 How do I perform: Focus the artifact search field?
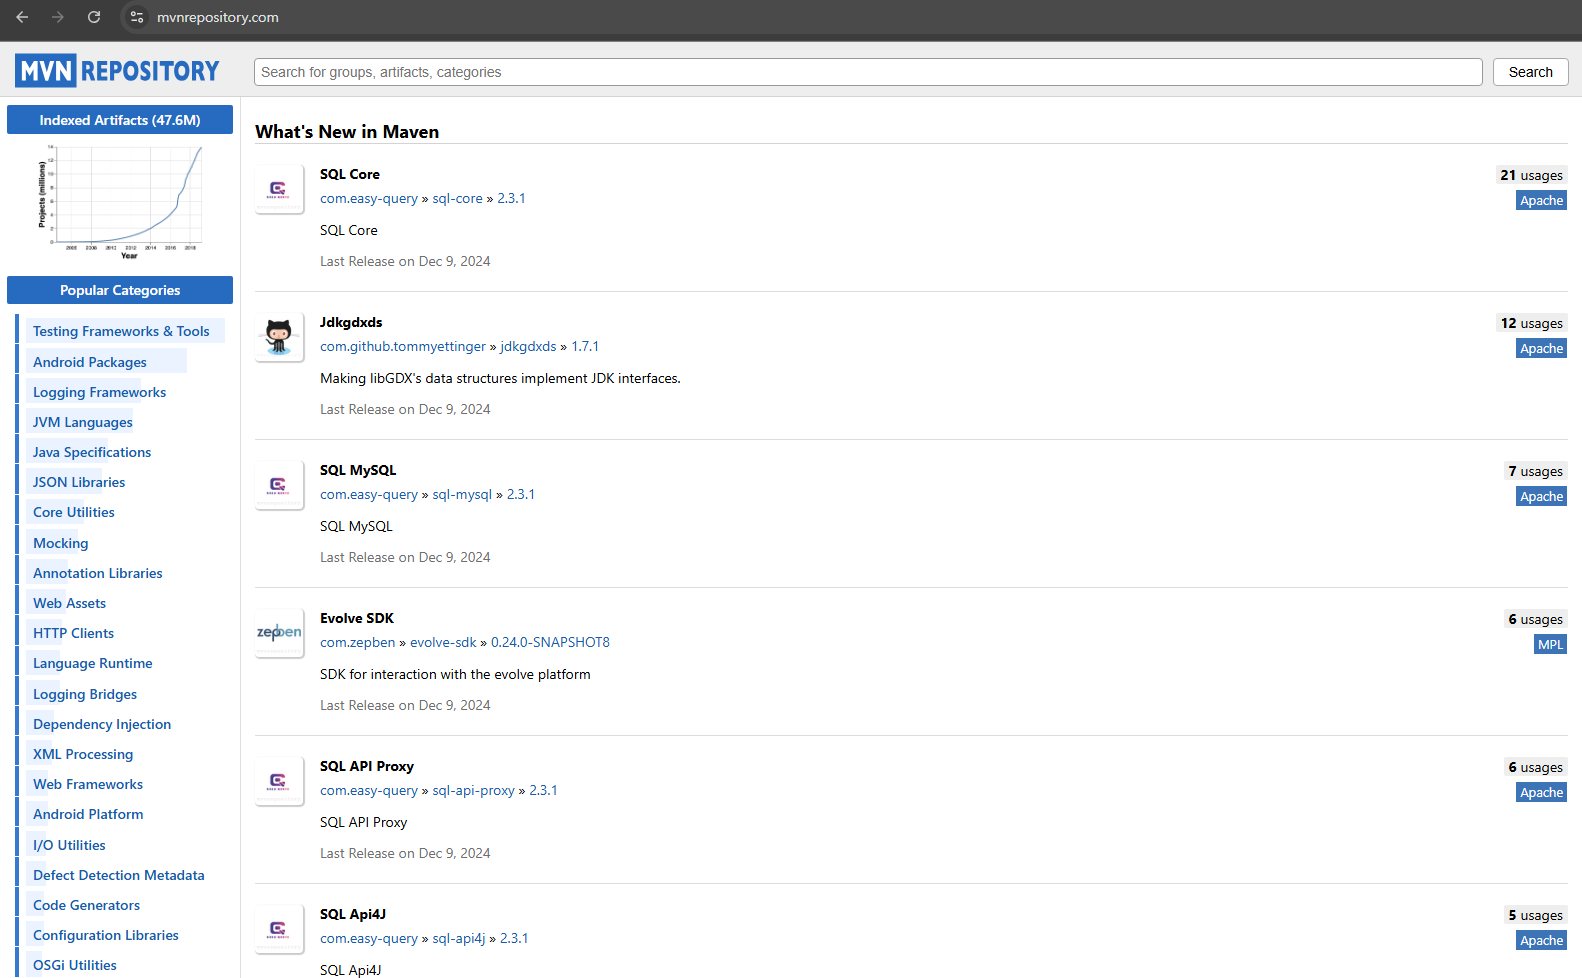click(868, 72)
